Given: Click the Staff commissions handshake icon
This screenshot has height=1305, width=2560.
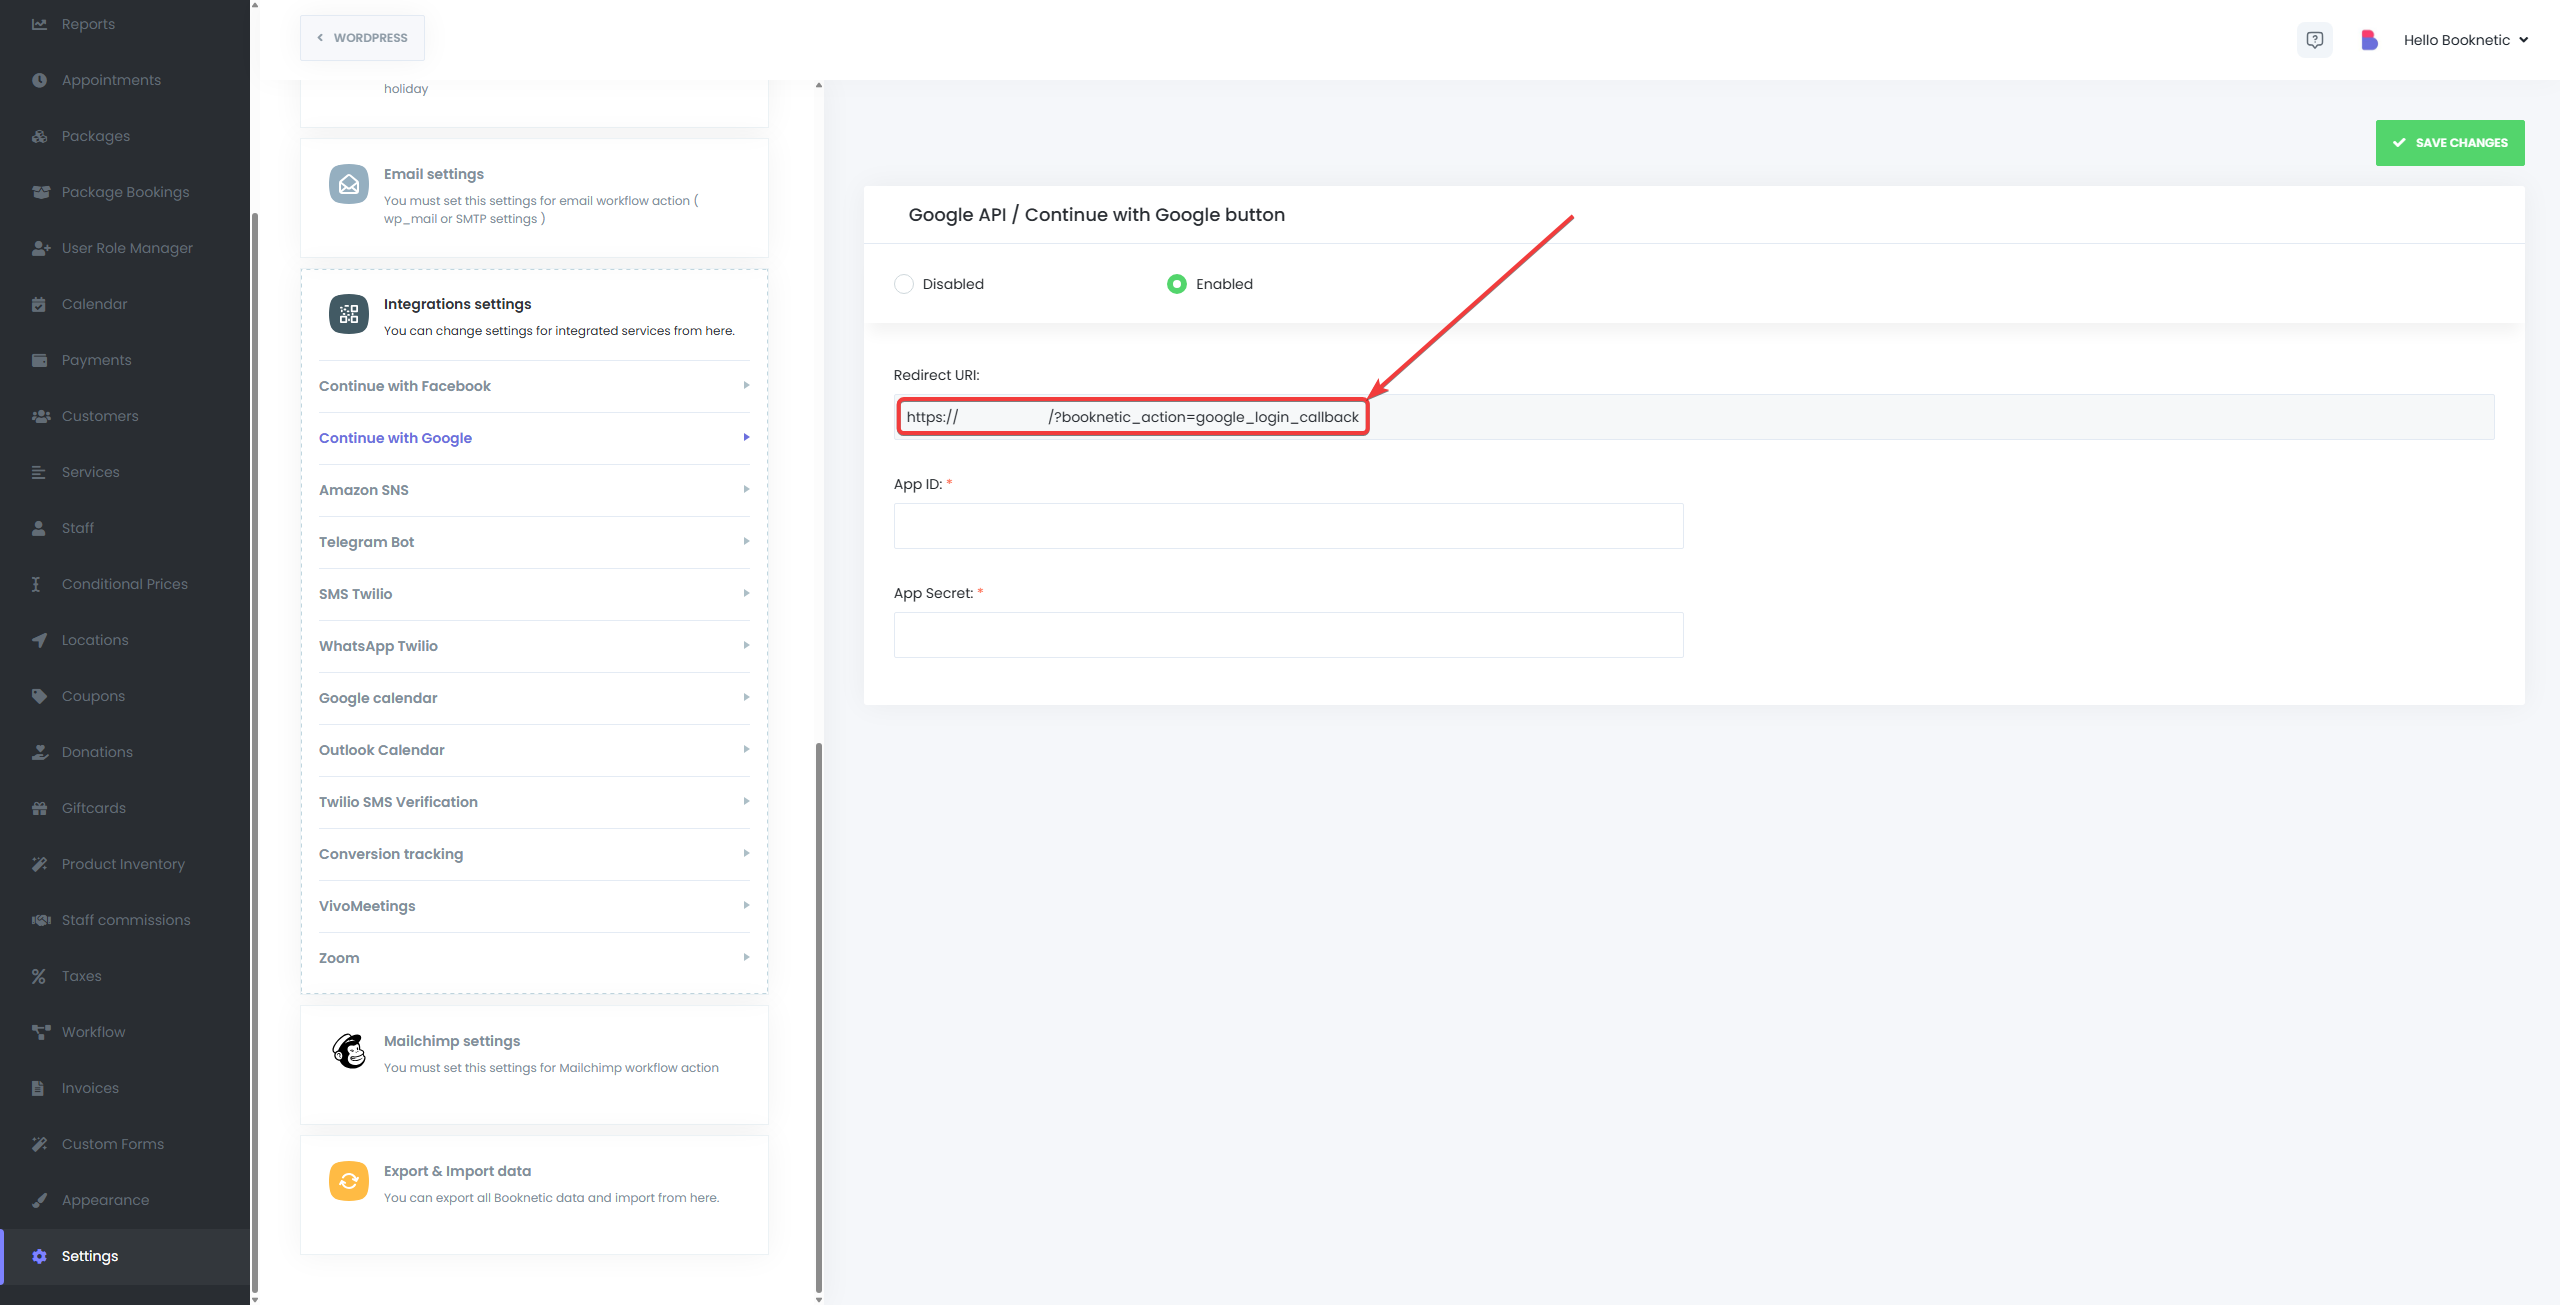Looking at the screenshot, I should tap(40, 920).
